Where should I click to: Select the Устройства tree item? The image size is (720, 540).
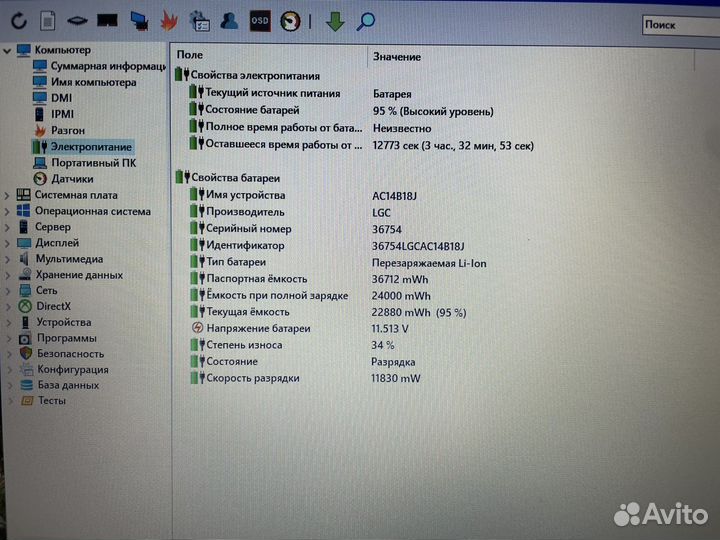pyautogui.click(x=55, y=322)
